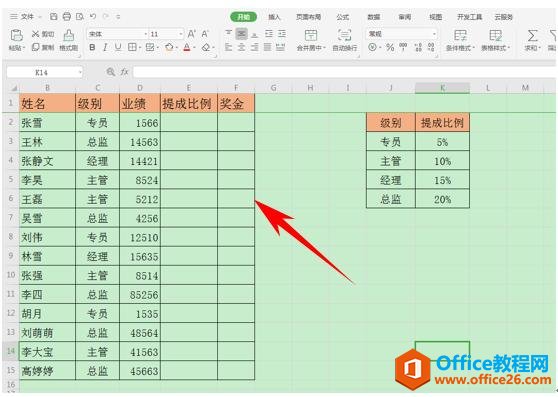
Task: Click the 提成比例 header in column E
Action: (x=189, y=104)
